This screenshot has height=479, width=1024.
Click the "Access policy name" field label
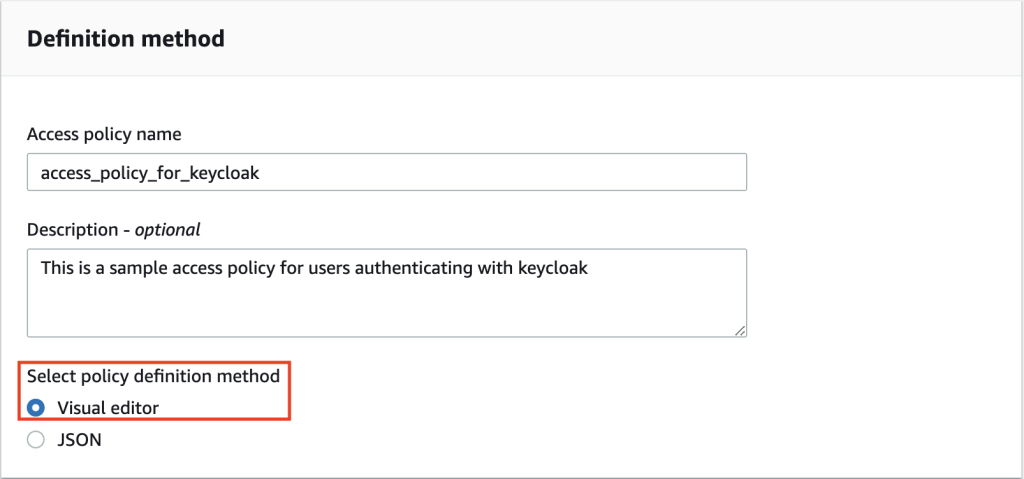(x=104, y=135)
